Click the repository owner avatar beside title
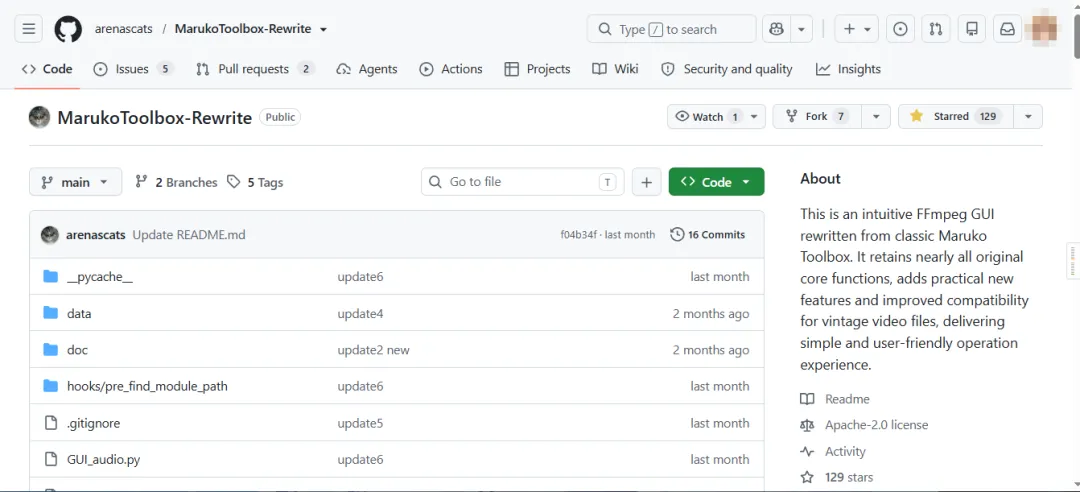 coord(39,117)
